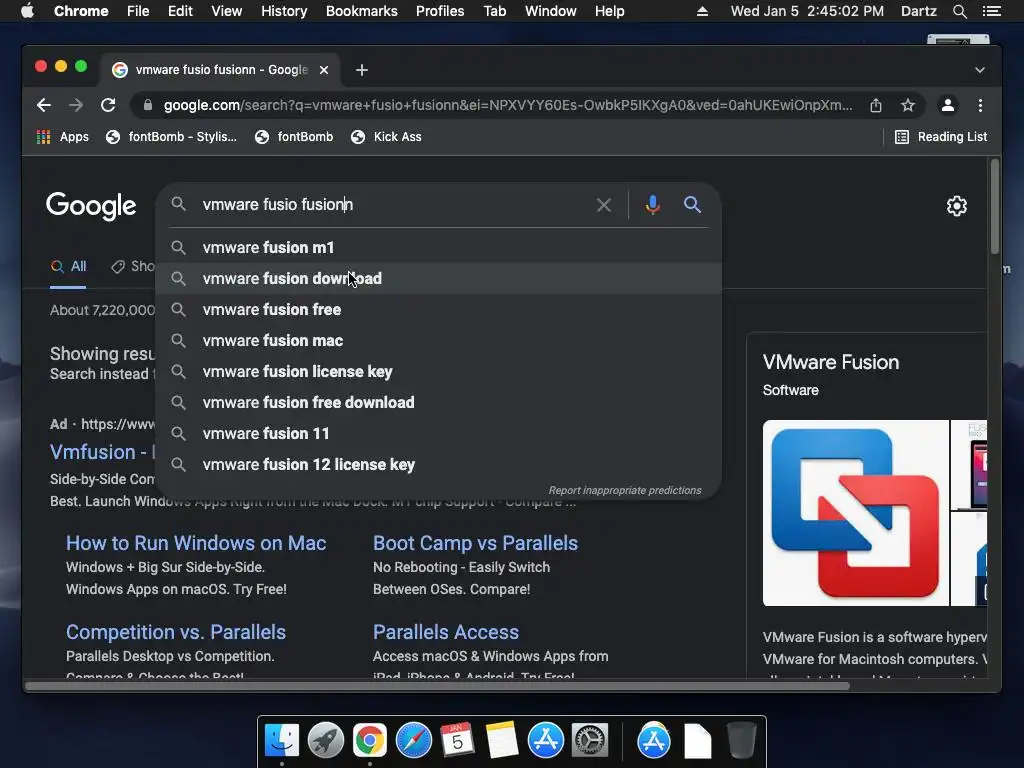The width and height of the screenshot is (1024, 768).
Task: Open the Window menu
Action: 551,11
